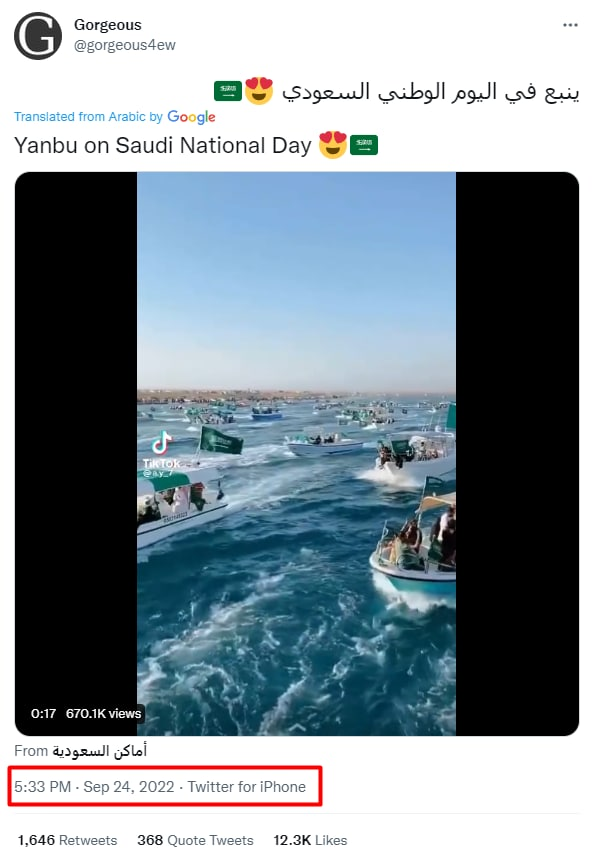This screenshot has width=595, height=859.
Task: View the 12.3K Likes list
Action: click(x=310, y=840)
